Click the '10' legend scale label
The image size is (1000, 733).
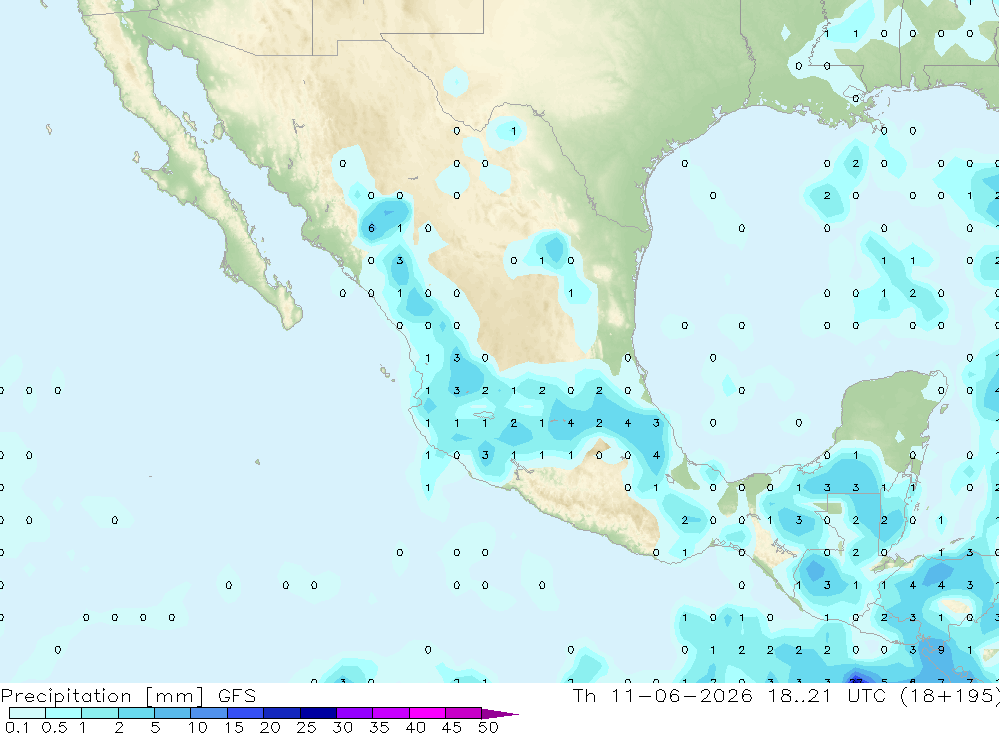[x=197, y=727]
